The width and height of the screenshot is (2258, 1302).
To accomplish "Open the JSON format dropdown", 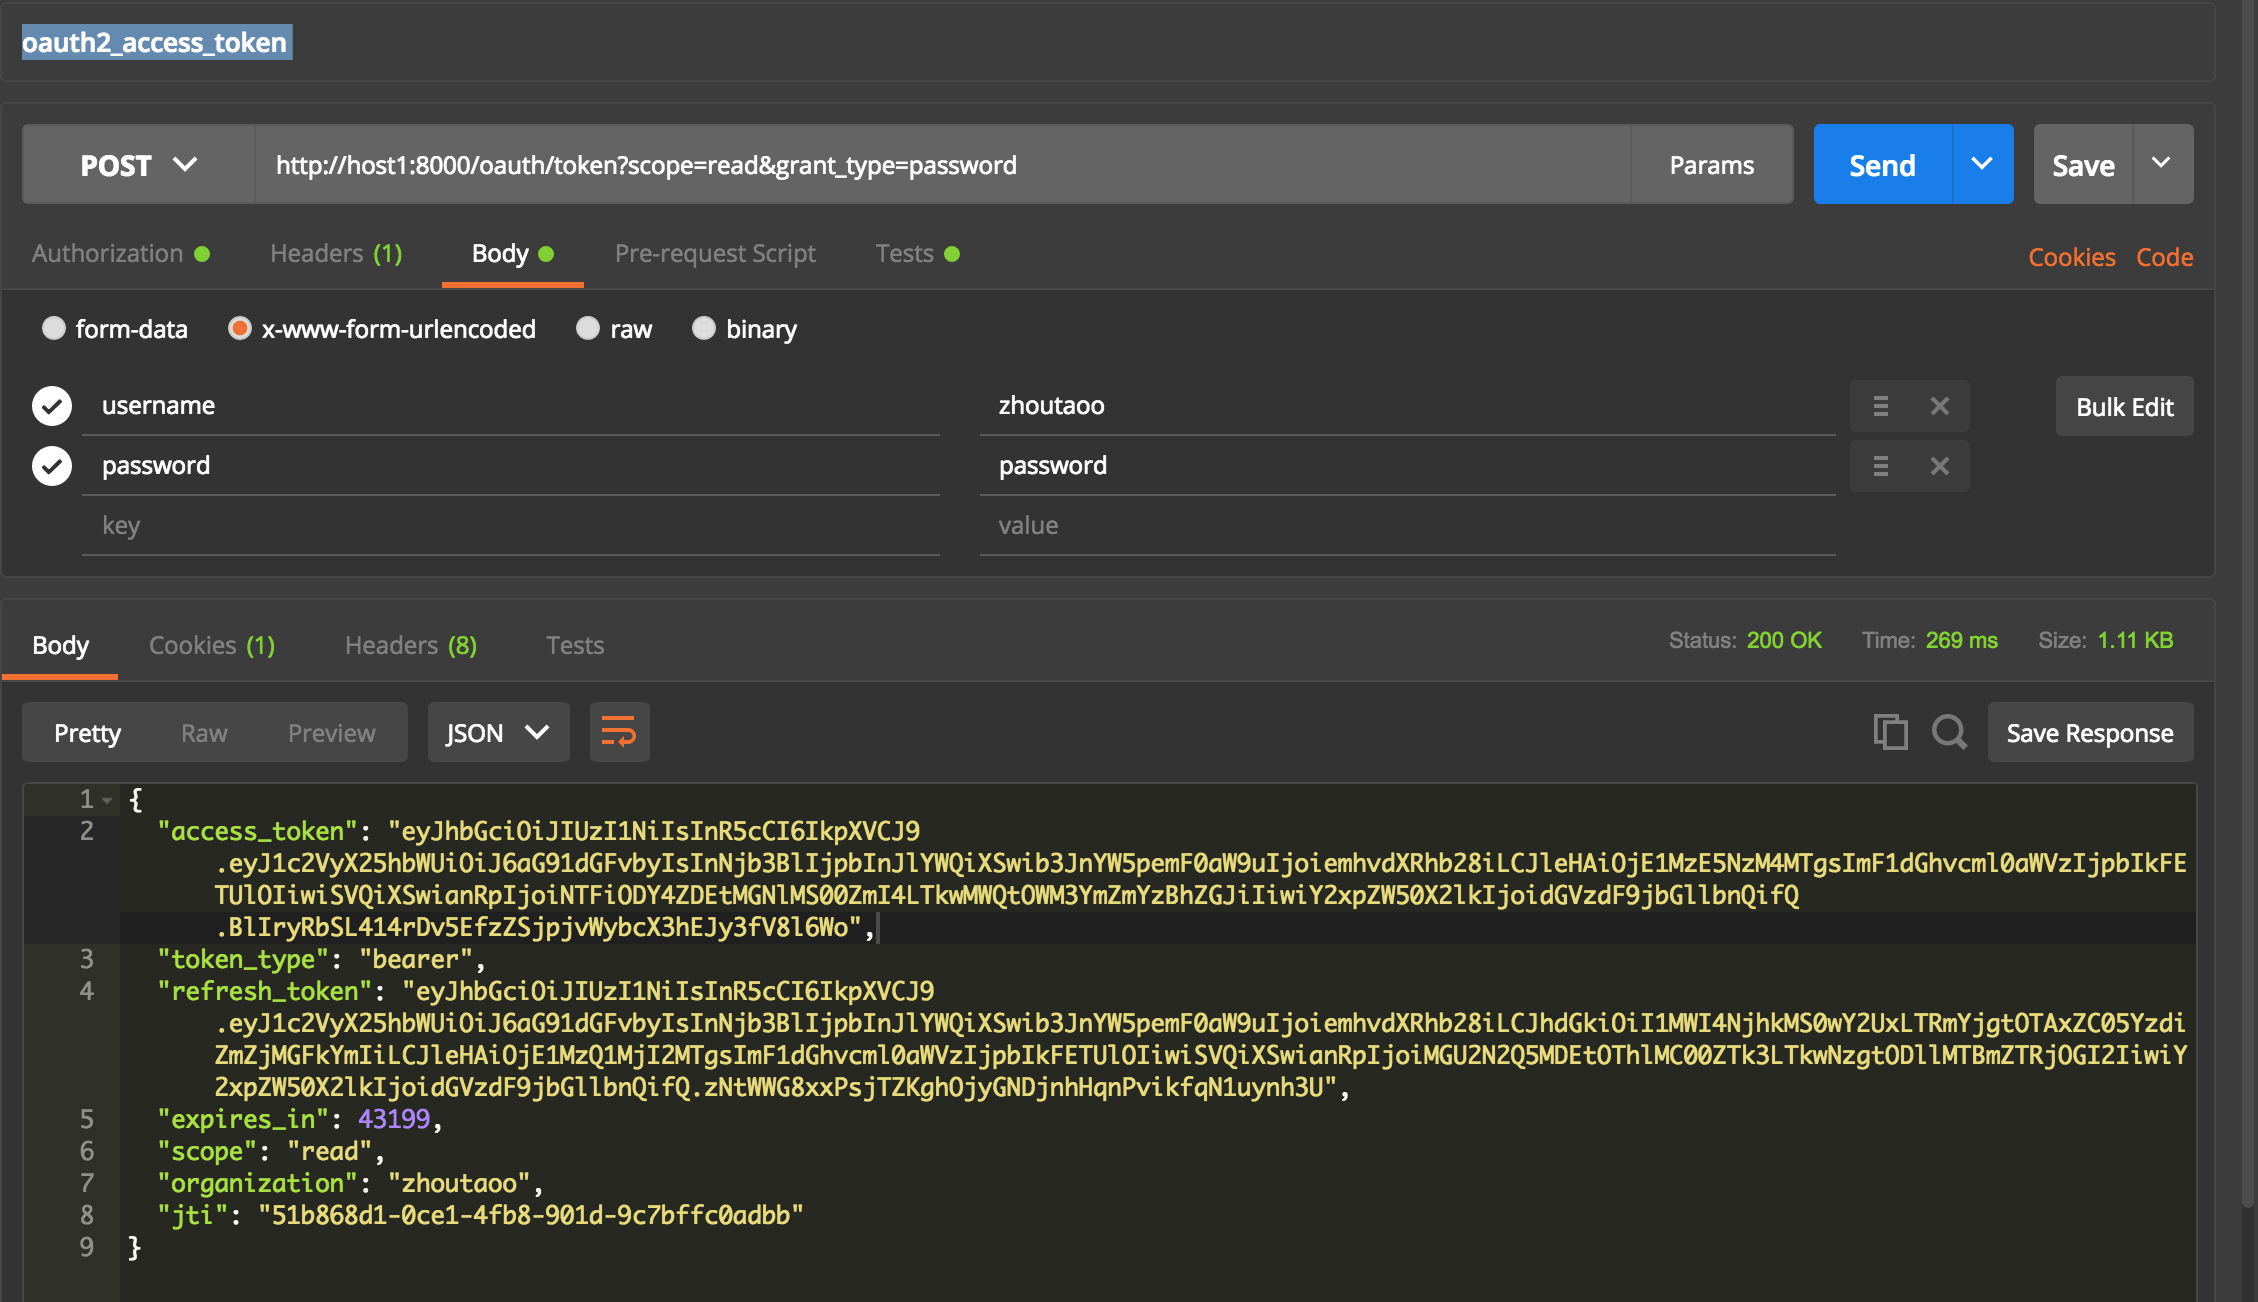I will 498,733.
